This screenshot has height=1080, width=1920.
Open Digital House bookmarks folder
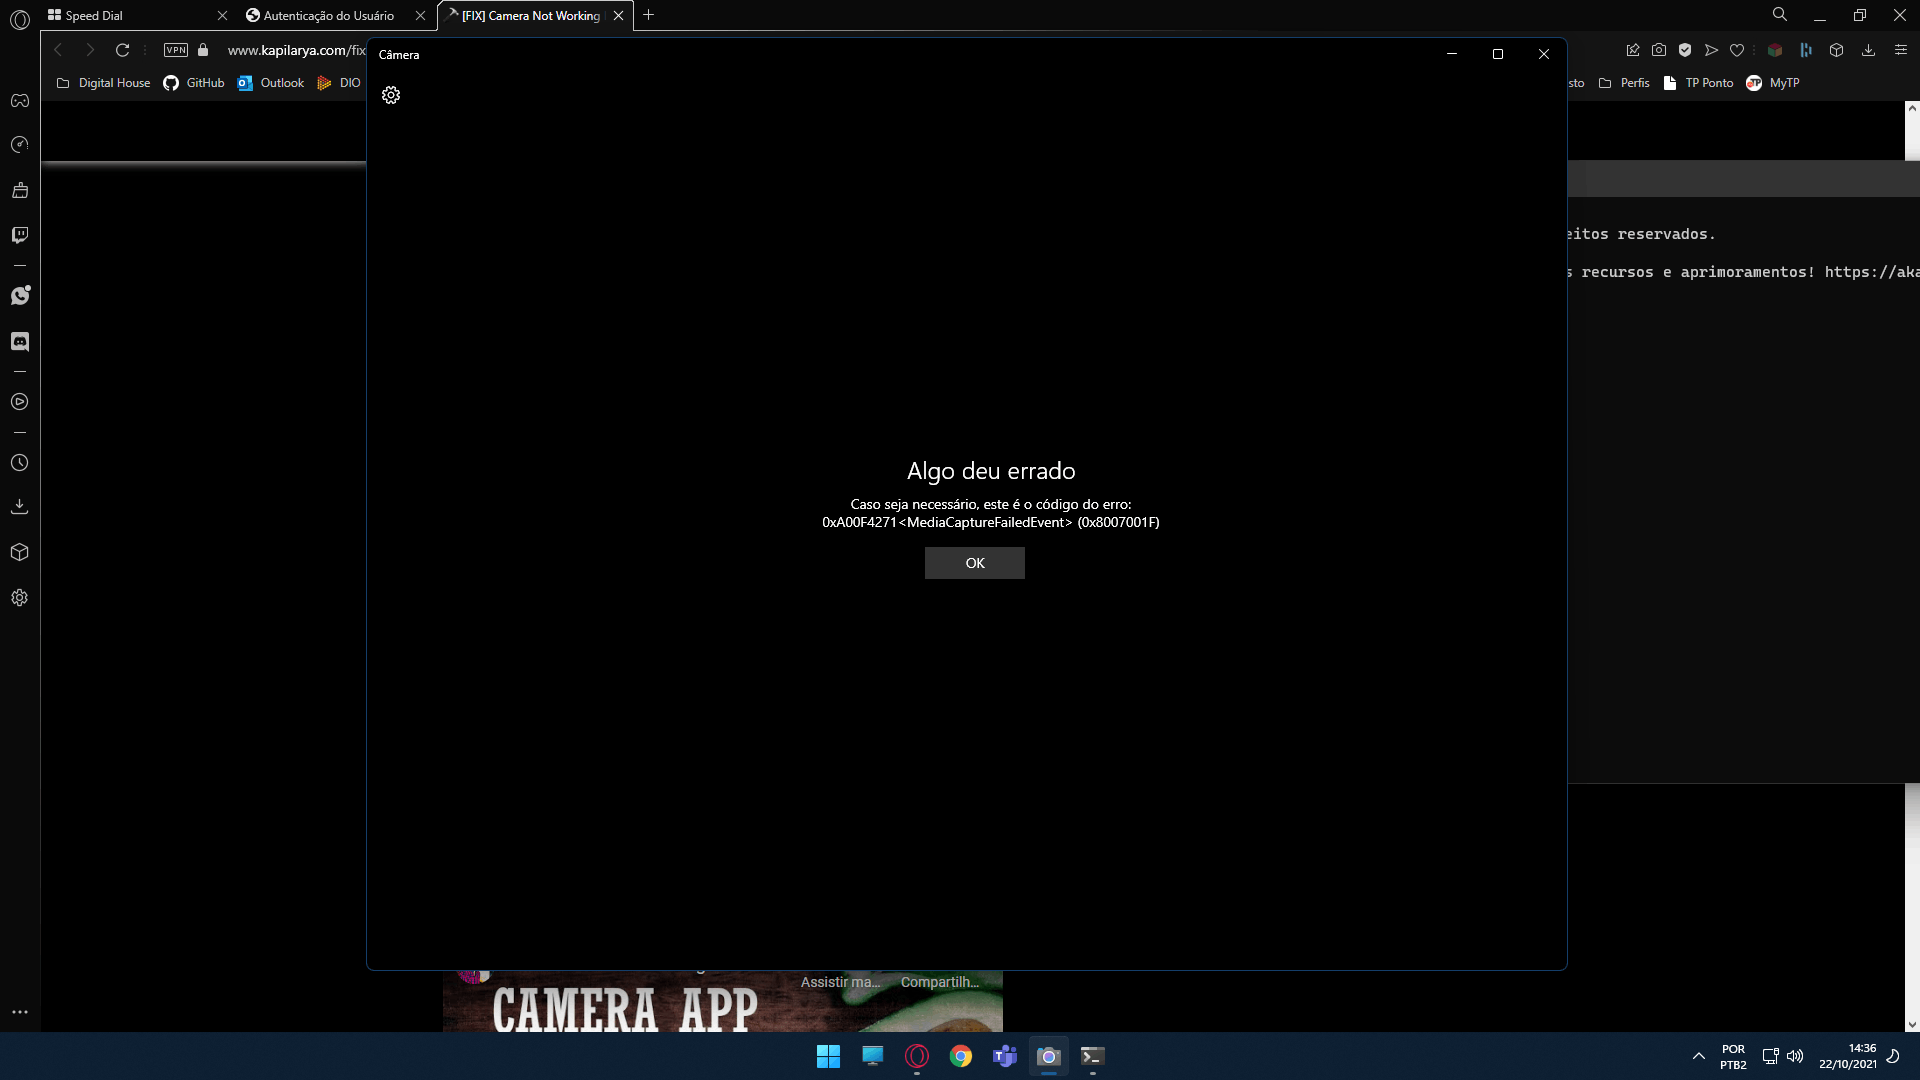pos(104,83)
